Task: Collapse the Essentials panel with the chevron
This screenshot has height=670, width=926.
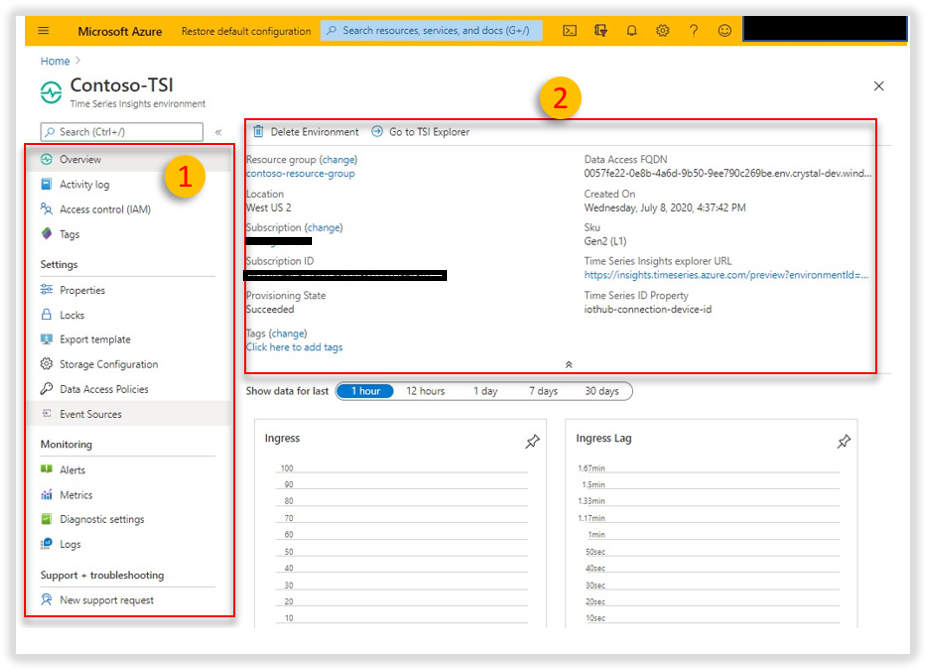Action: click(x=568, y=364)
